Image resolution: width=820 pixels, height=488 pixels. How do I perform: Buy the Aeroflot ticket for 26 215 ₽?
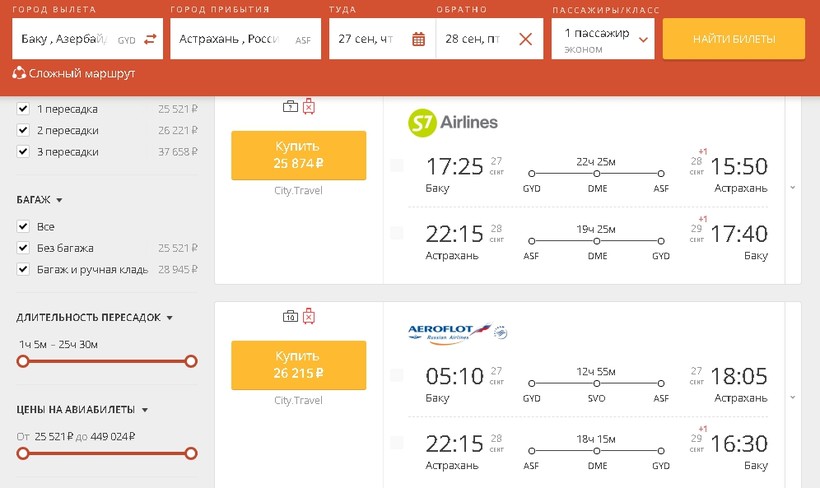(x=298, y=364)
